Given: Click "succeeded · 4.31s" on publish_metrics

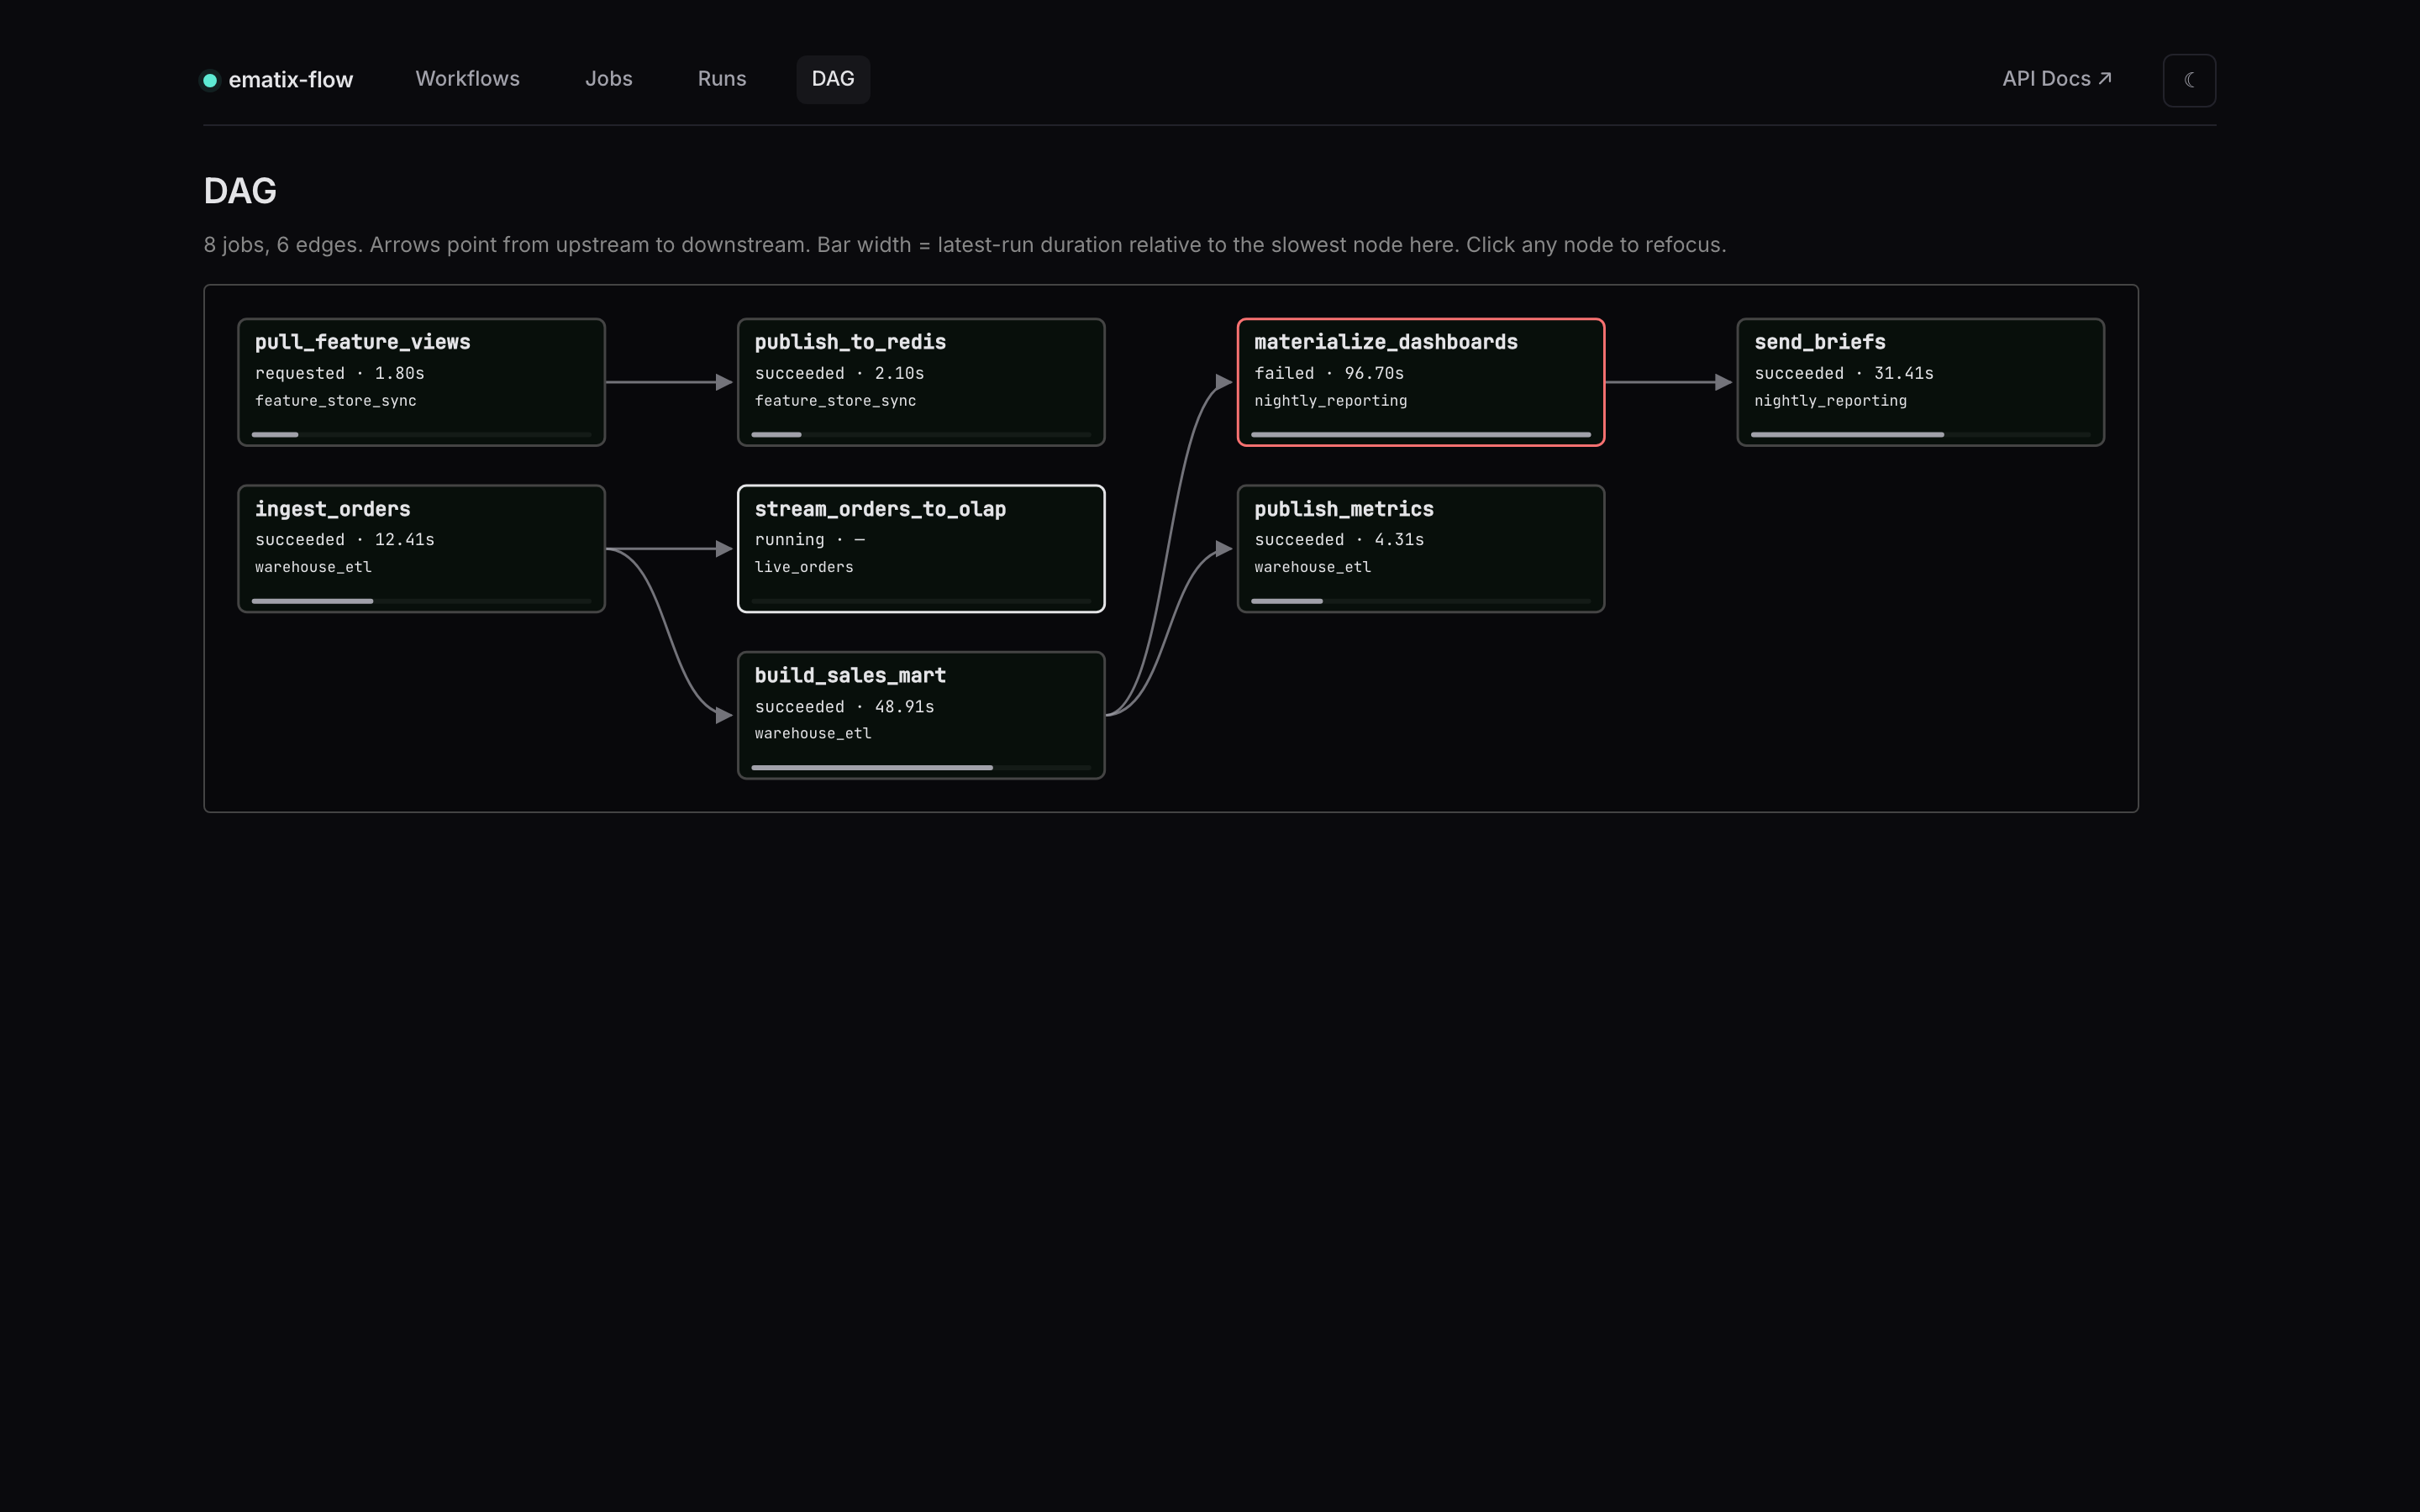Looking at the screenshot, I should 1338,540.
